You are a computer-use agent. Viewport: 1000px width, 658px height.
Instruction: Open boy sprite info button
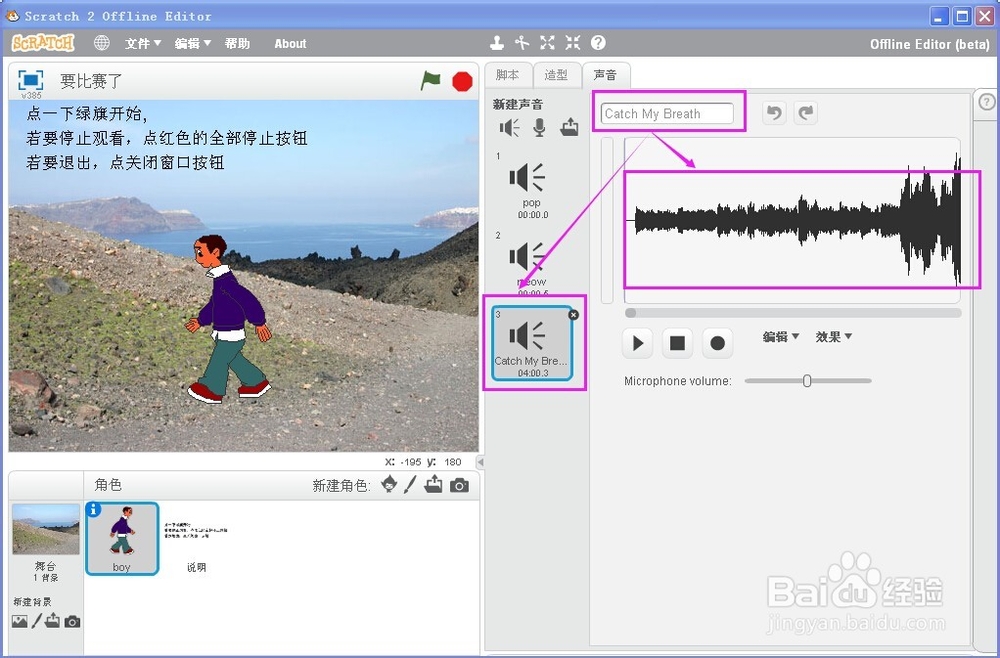94,509
